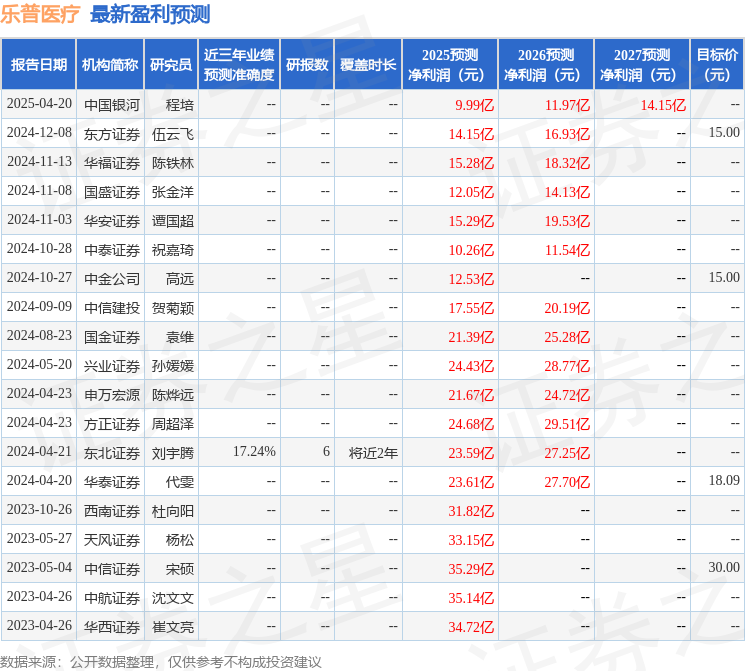Click the 东北证券 cell
This screenshot has height=671, width=745.
(112, 453)
